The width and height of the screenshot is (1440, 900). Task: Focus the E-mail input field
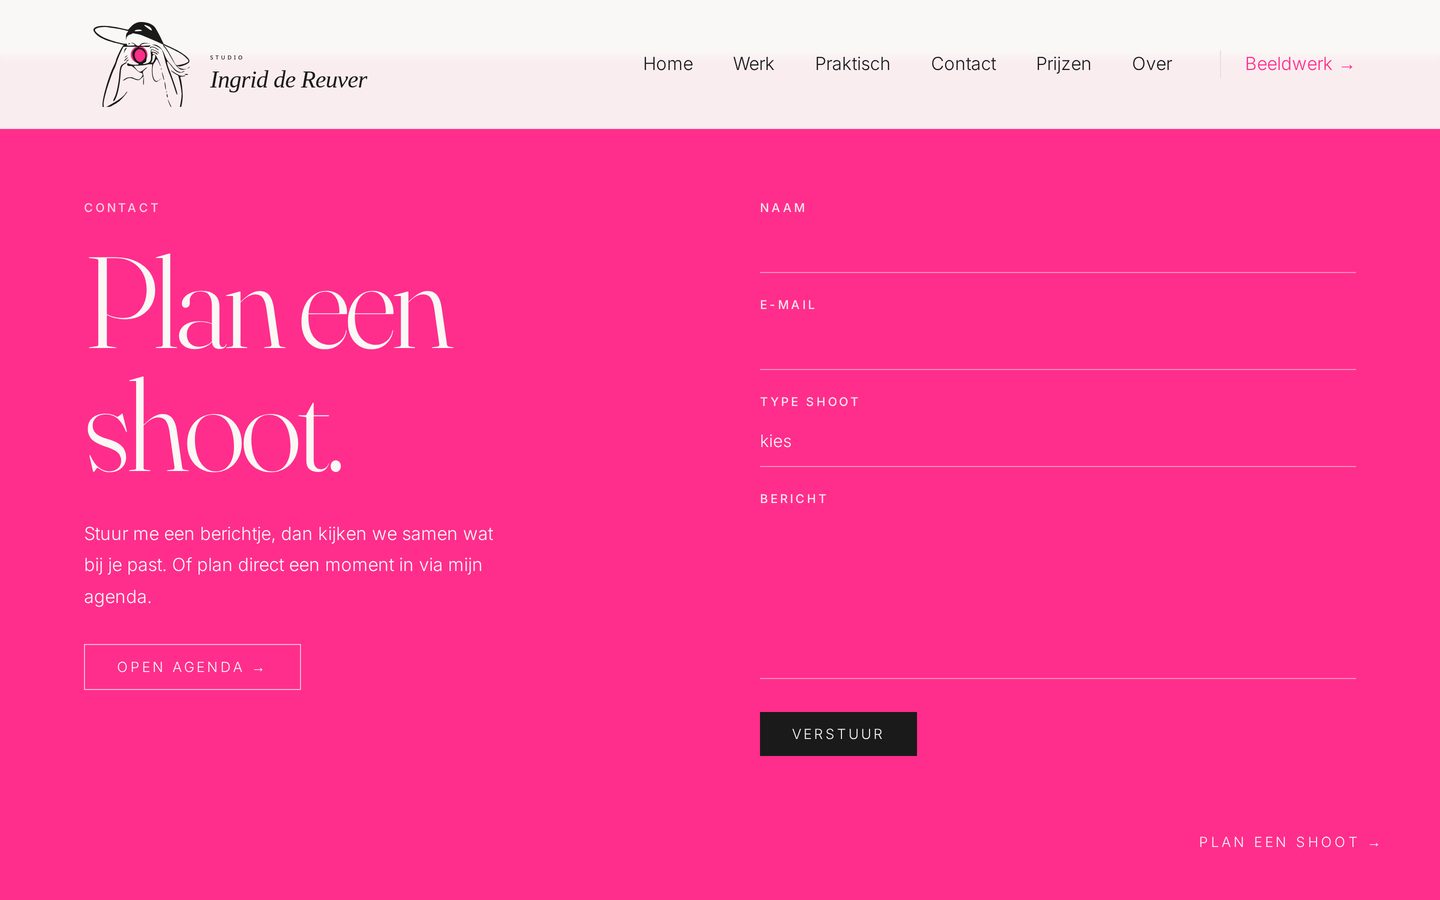1058,345
